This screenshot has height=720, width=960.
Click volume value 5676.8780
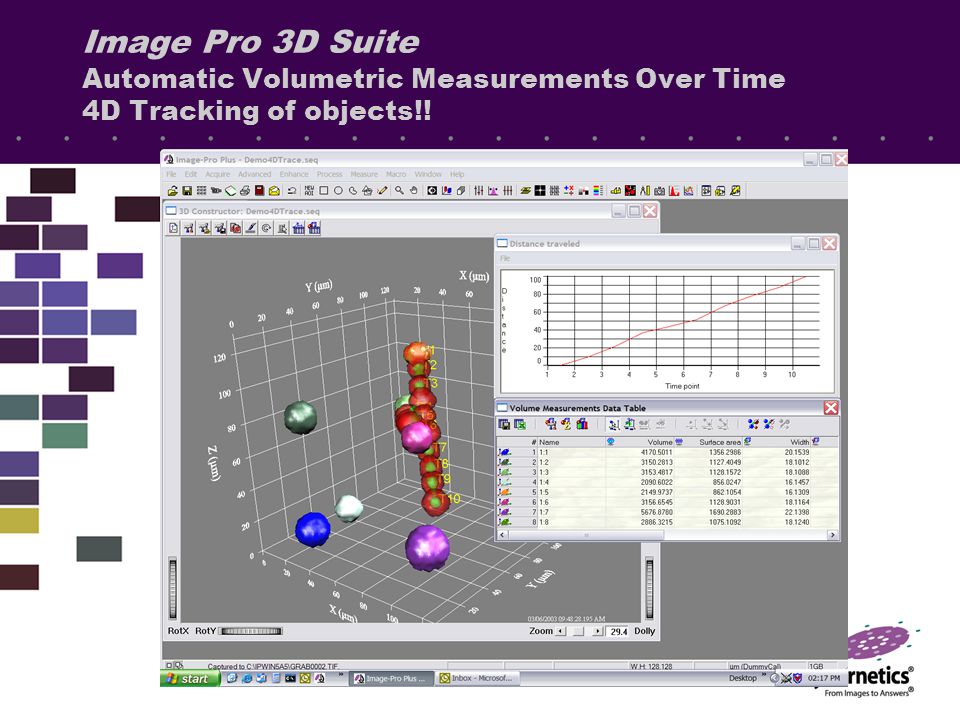[x=656, y=512]
